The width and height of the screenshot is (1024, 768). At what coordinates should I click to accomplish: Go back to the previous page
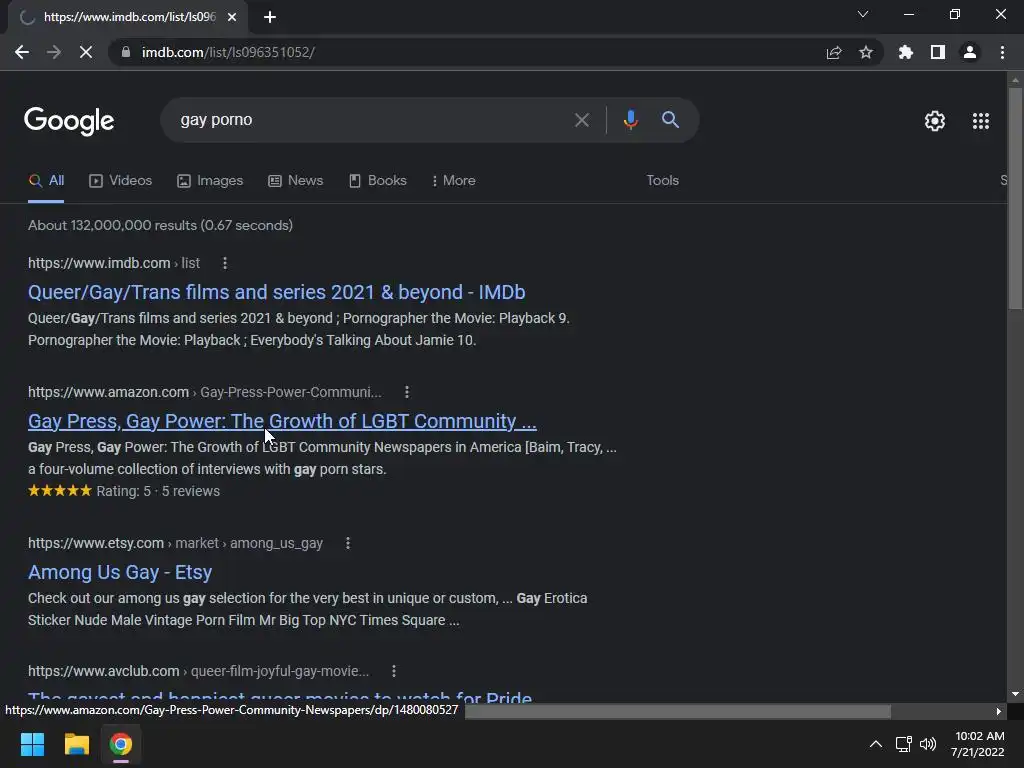(22, 52)
